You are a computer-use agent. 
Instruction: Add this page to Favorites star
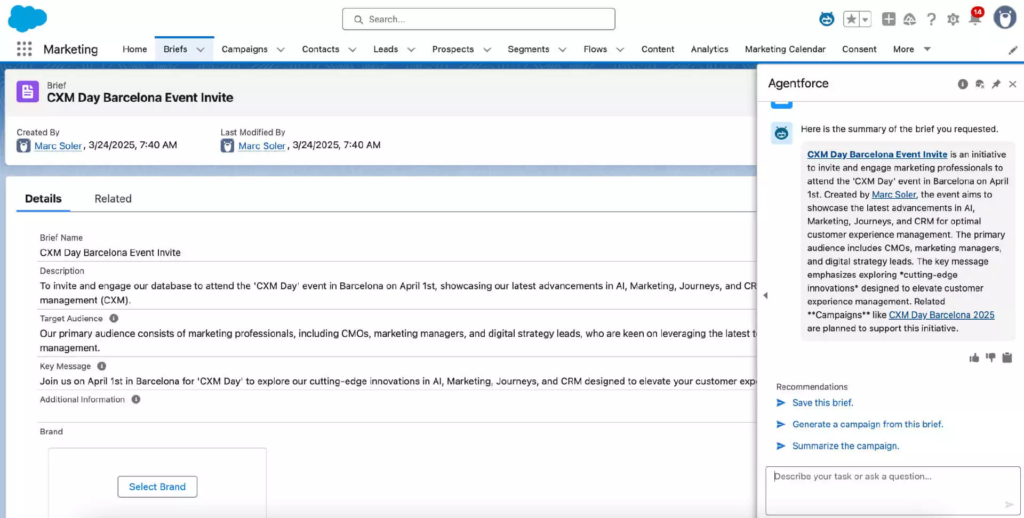pos(851,19)
